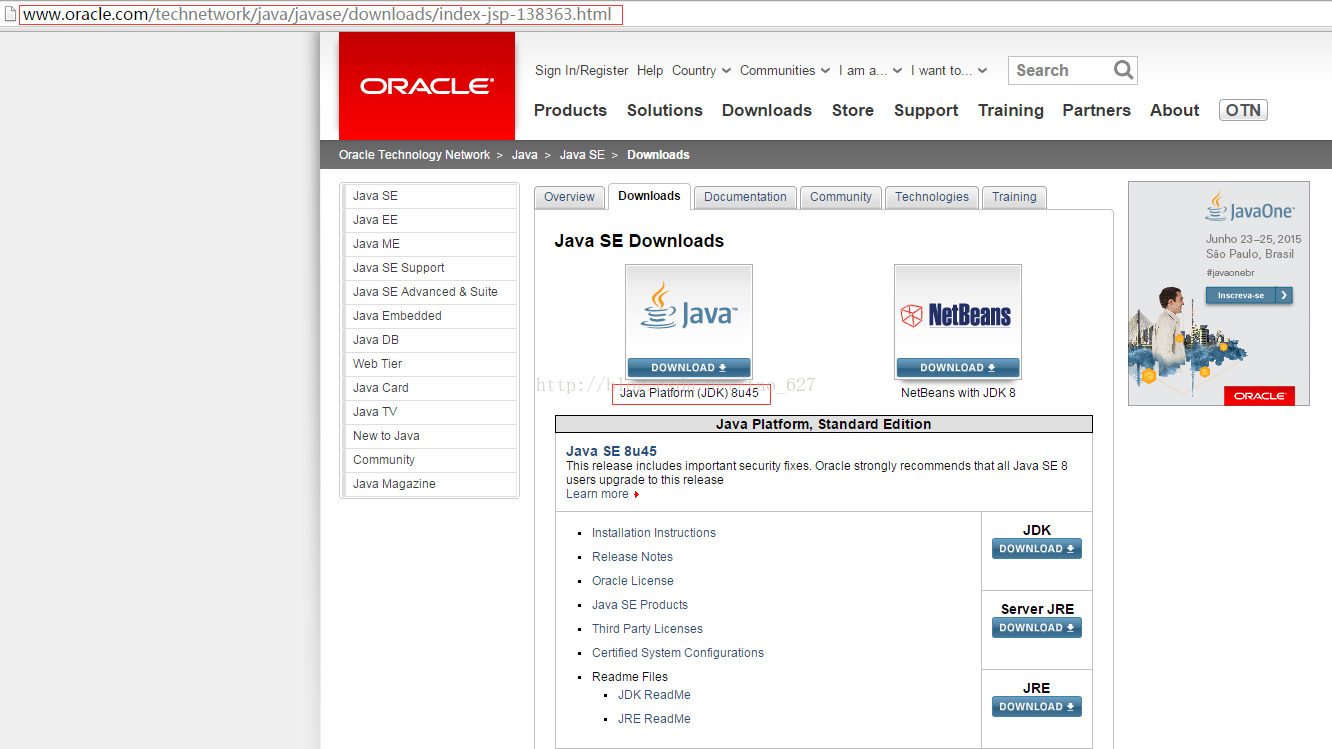This screenshot has width=1332, height=749.
Task: Click the Server JRE Download button
Action: [x=1037, y=628]
